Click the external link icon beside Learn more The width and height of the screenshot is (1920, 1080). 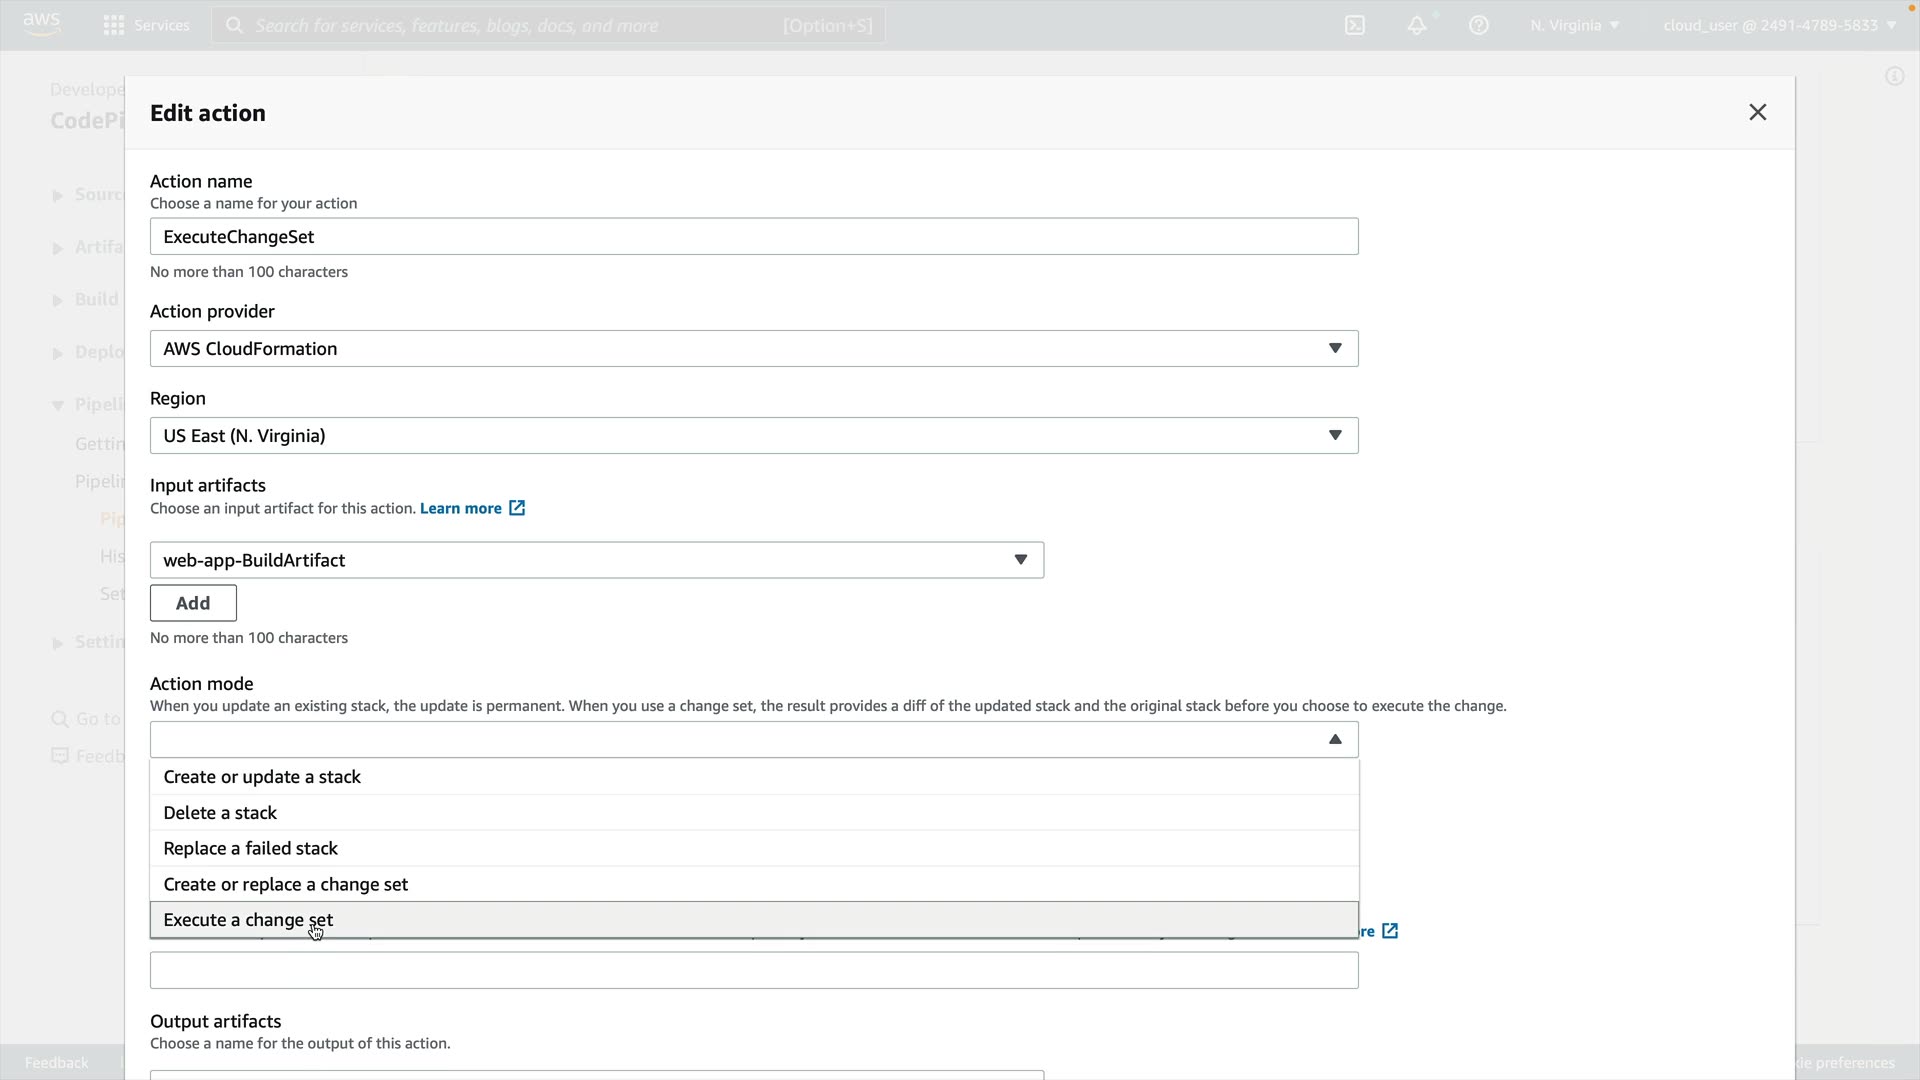click(517, 508)
